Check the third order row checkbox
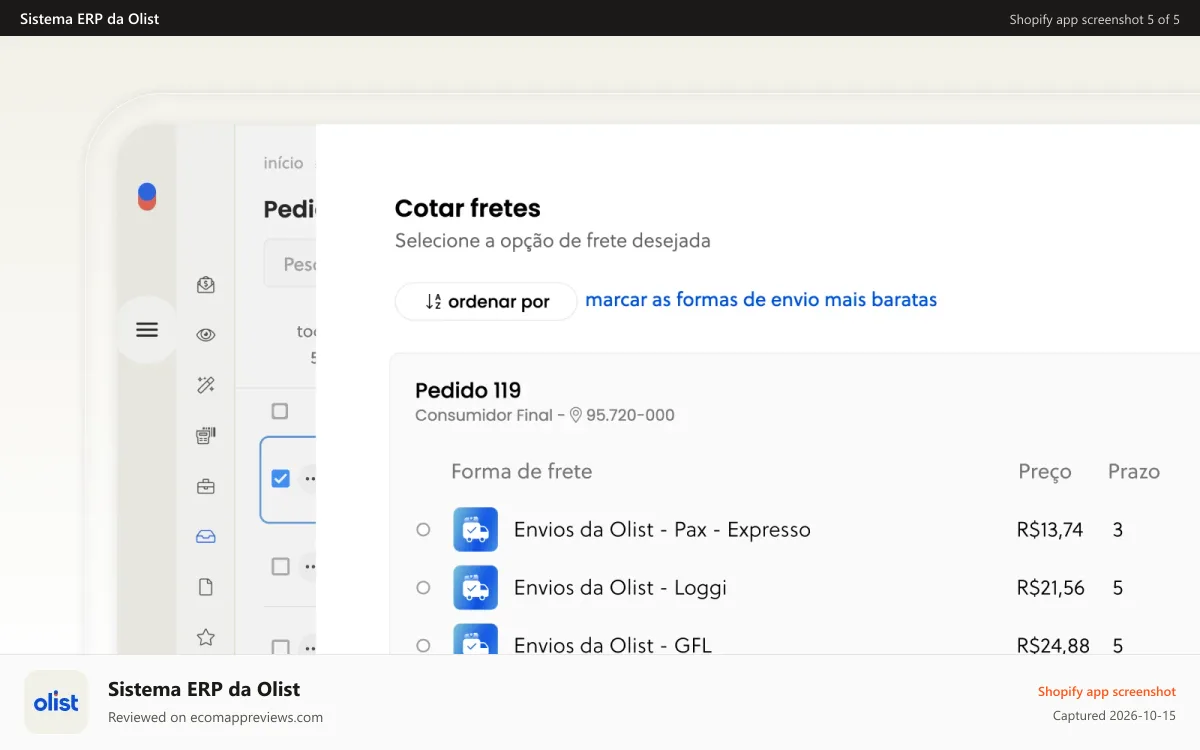 click(x=280, y=647)
